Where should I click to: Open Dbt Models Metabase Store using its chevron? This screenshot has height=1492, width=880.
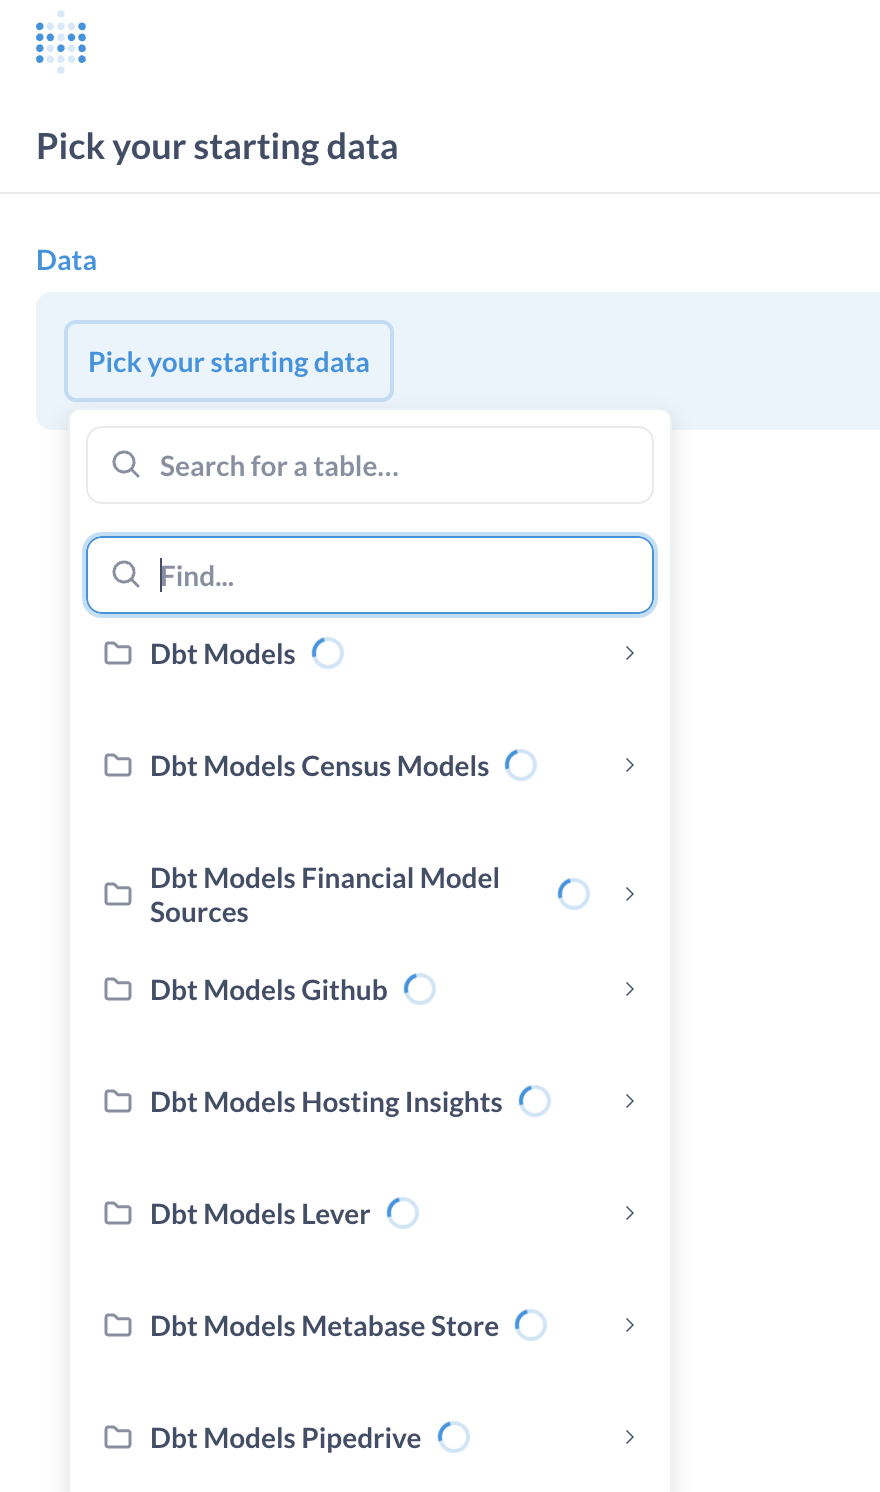click(630, 1325)
